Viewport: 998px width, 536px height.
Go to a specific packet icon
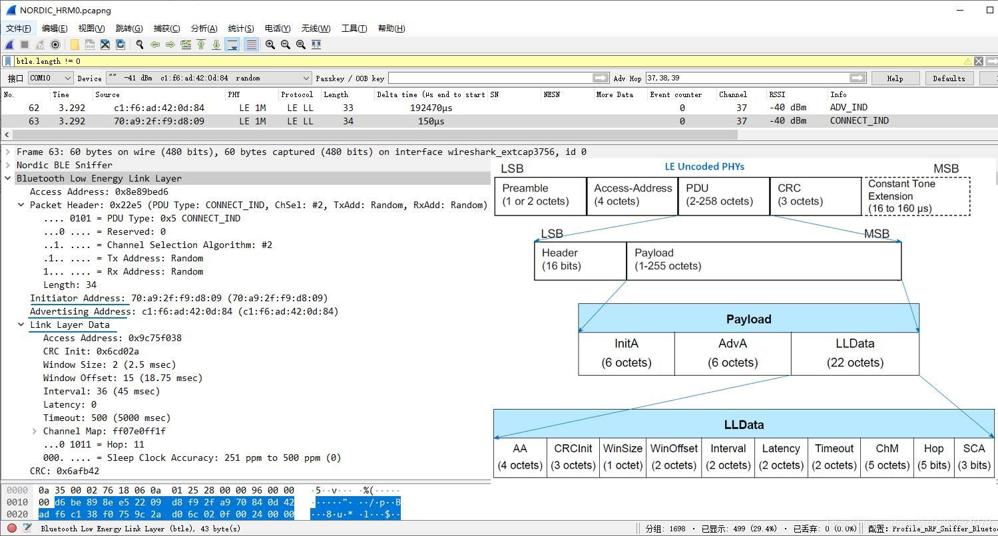pos(185,45)
